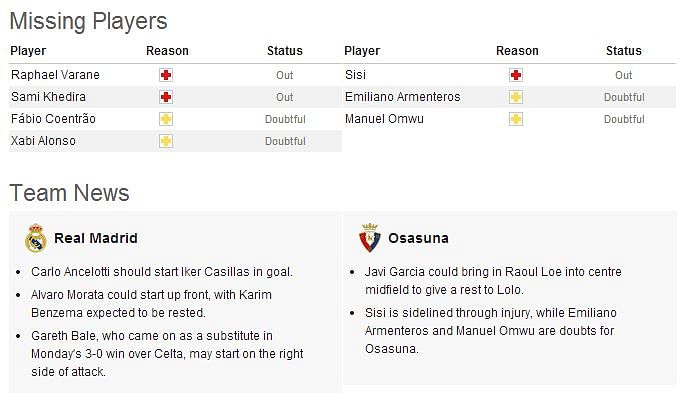Click Fábio Coentrão's yellow doubtful icon
Image resolution: width=683 pixels, height=393 pixels.
click(x=166, y=119)
